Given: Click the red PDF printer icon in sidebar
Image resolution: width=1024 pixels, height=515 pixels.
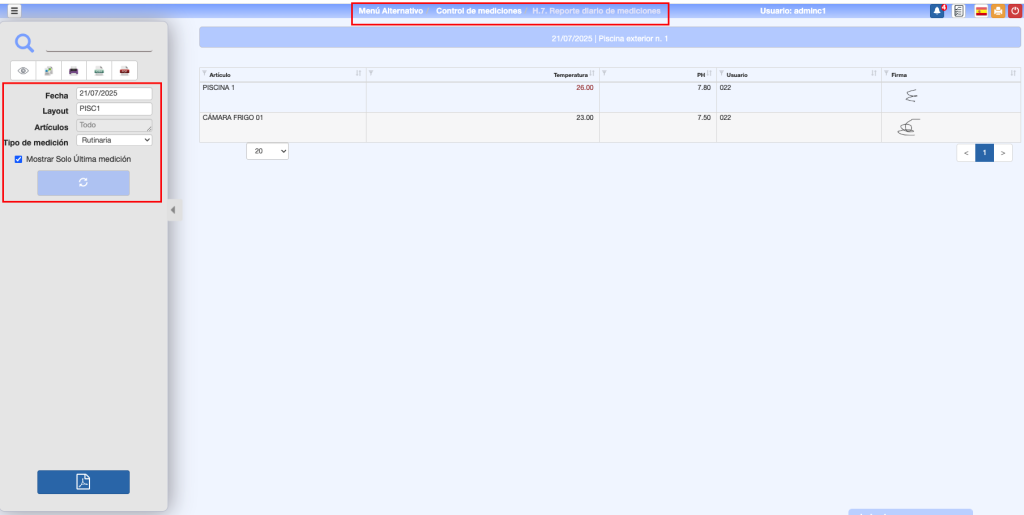Looking at the screenshot, I should tap(124, 71).
